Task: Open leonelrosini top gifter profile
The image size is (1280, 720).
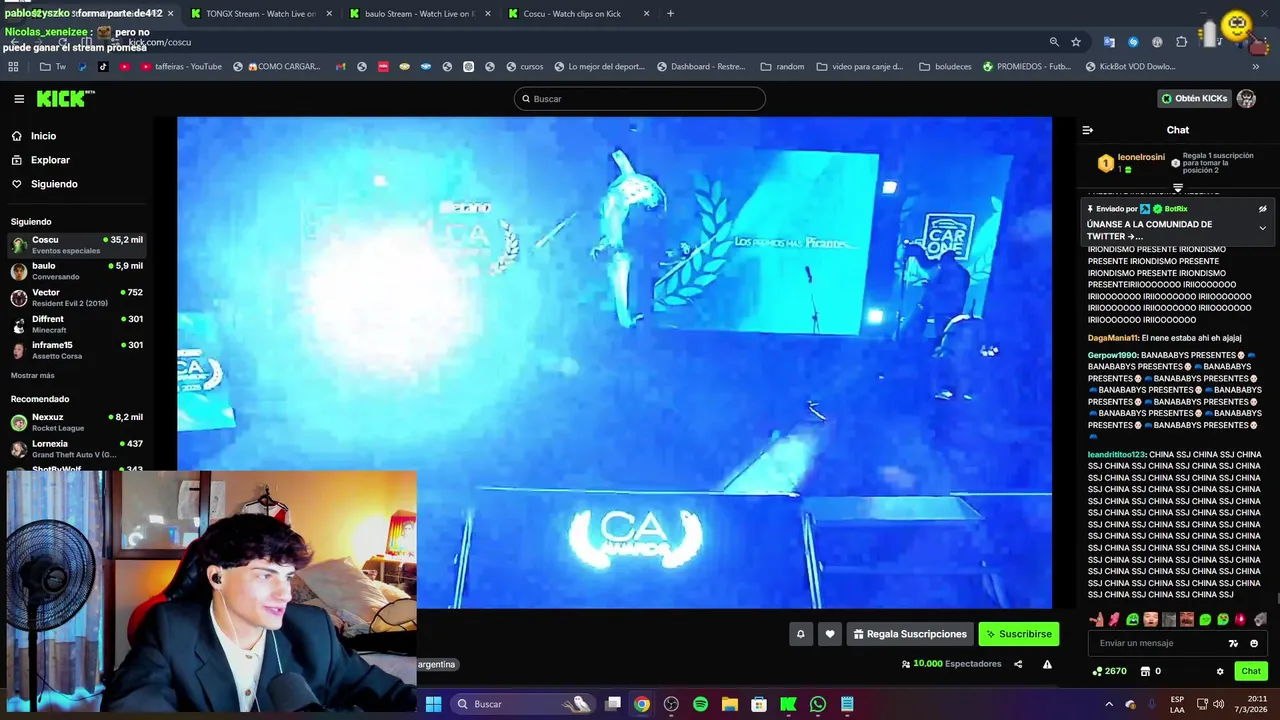Action: 1141,157
